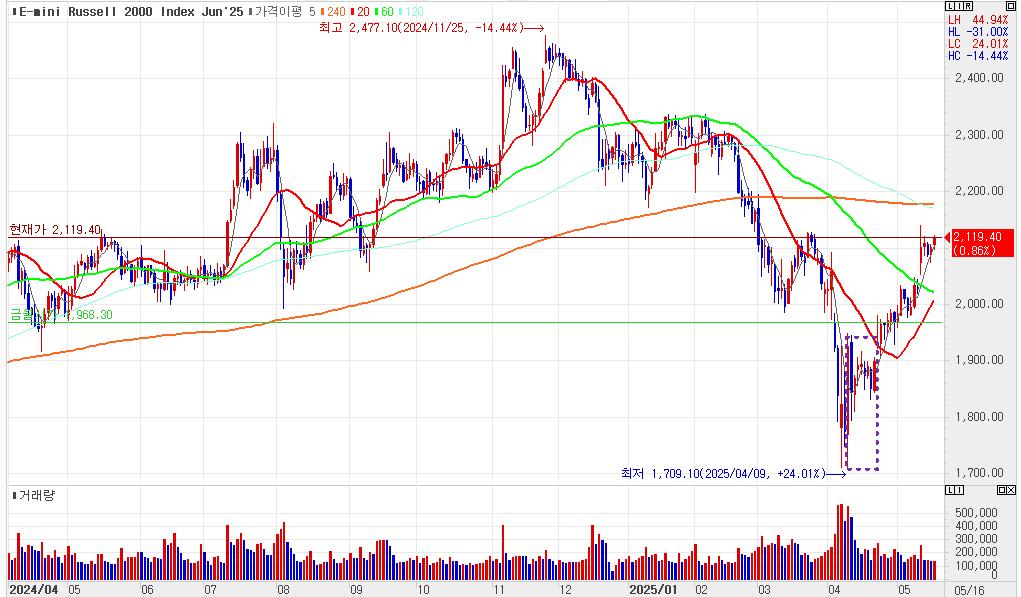Click the L button in the volume panel
The height and width of the screenshot is (597, 1021).
pyautogui.click(x=950, y=489)
